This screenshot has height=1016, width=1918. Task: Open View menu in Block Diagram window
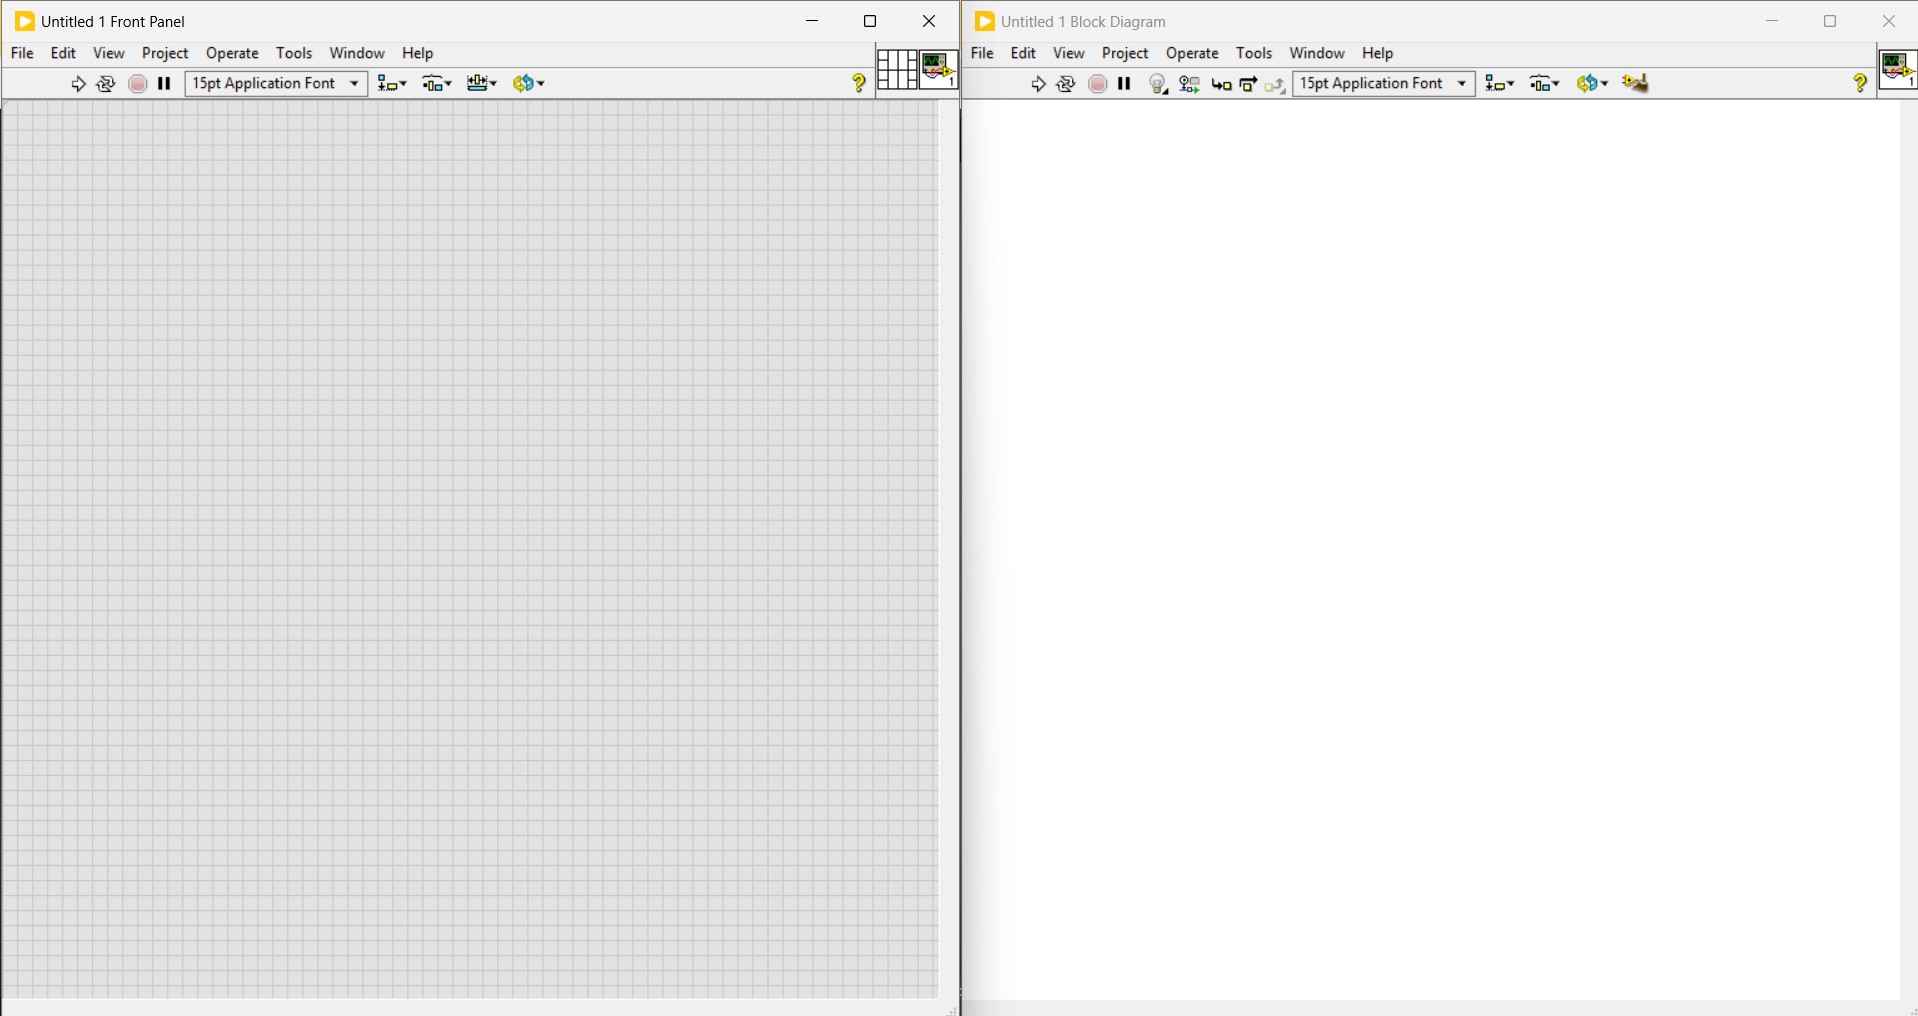[x=1069, y=54]
